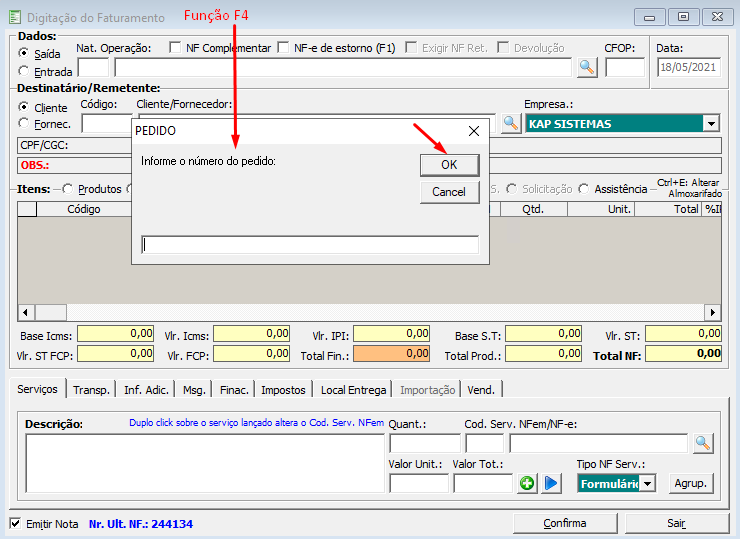Screen dimensions: 740x539
Task: Click the Cod. Serv. NFem search magnifier
Action: pos(703,443)
